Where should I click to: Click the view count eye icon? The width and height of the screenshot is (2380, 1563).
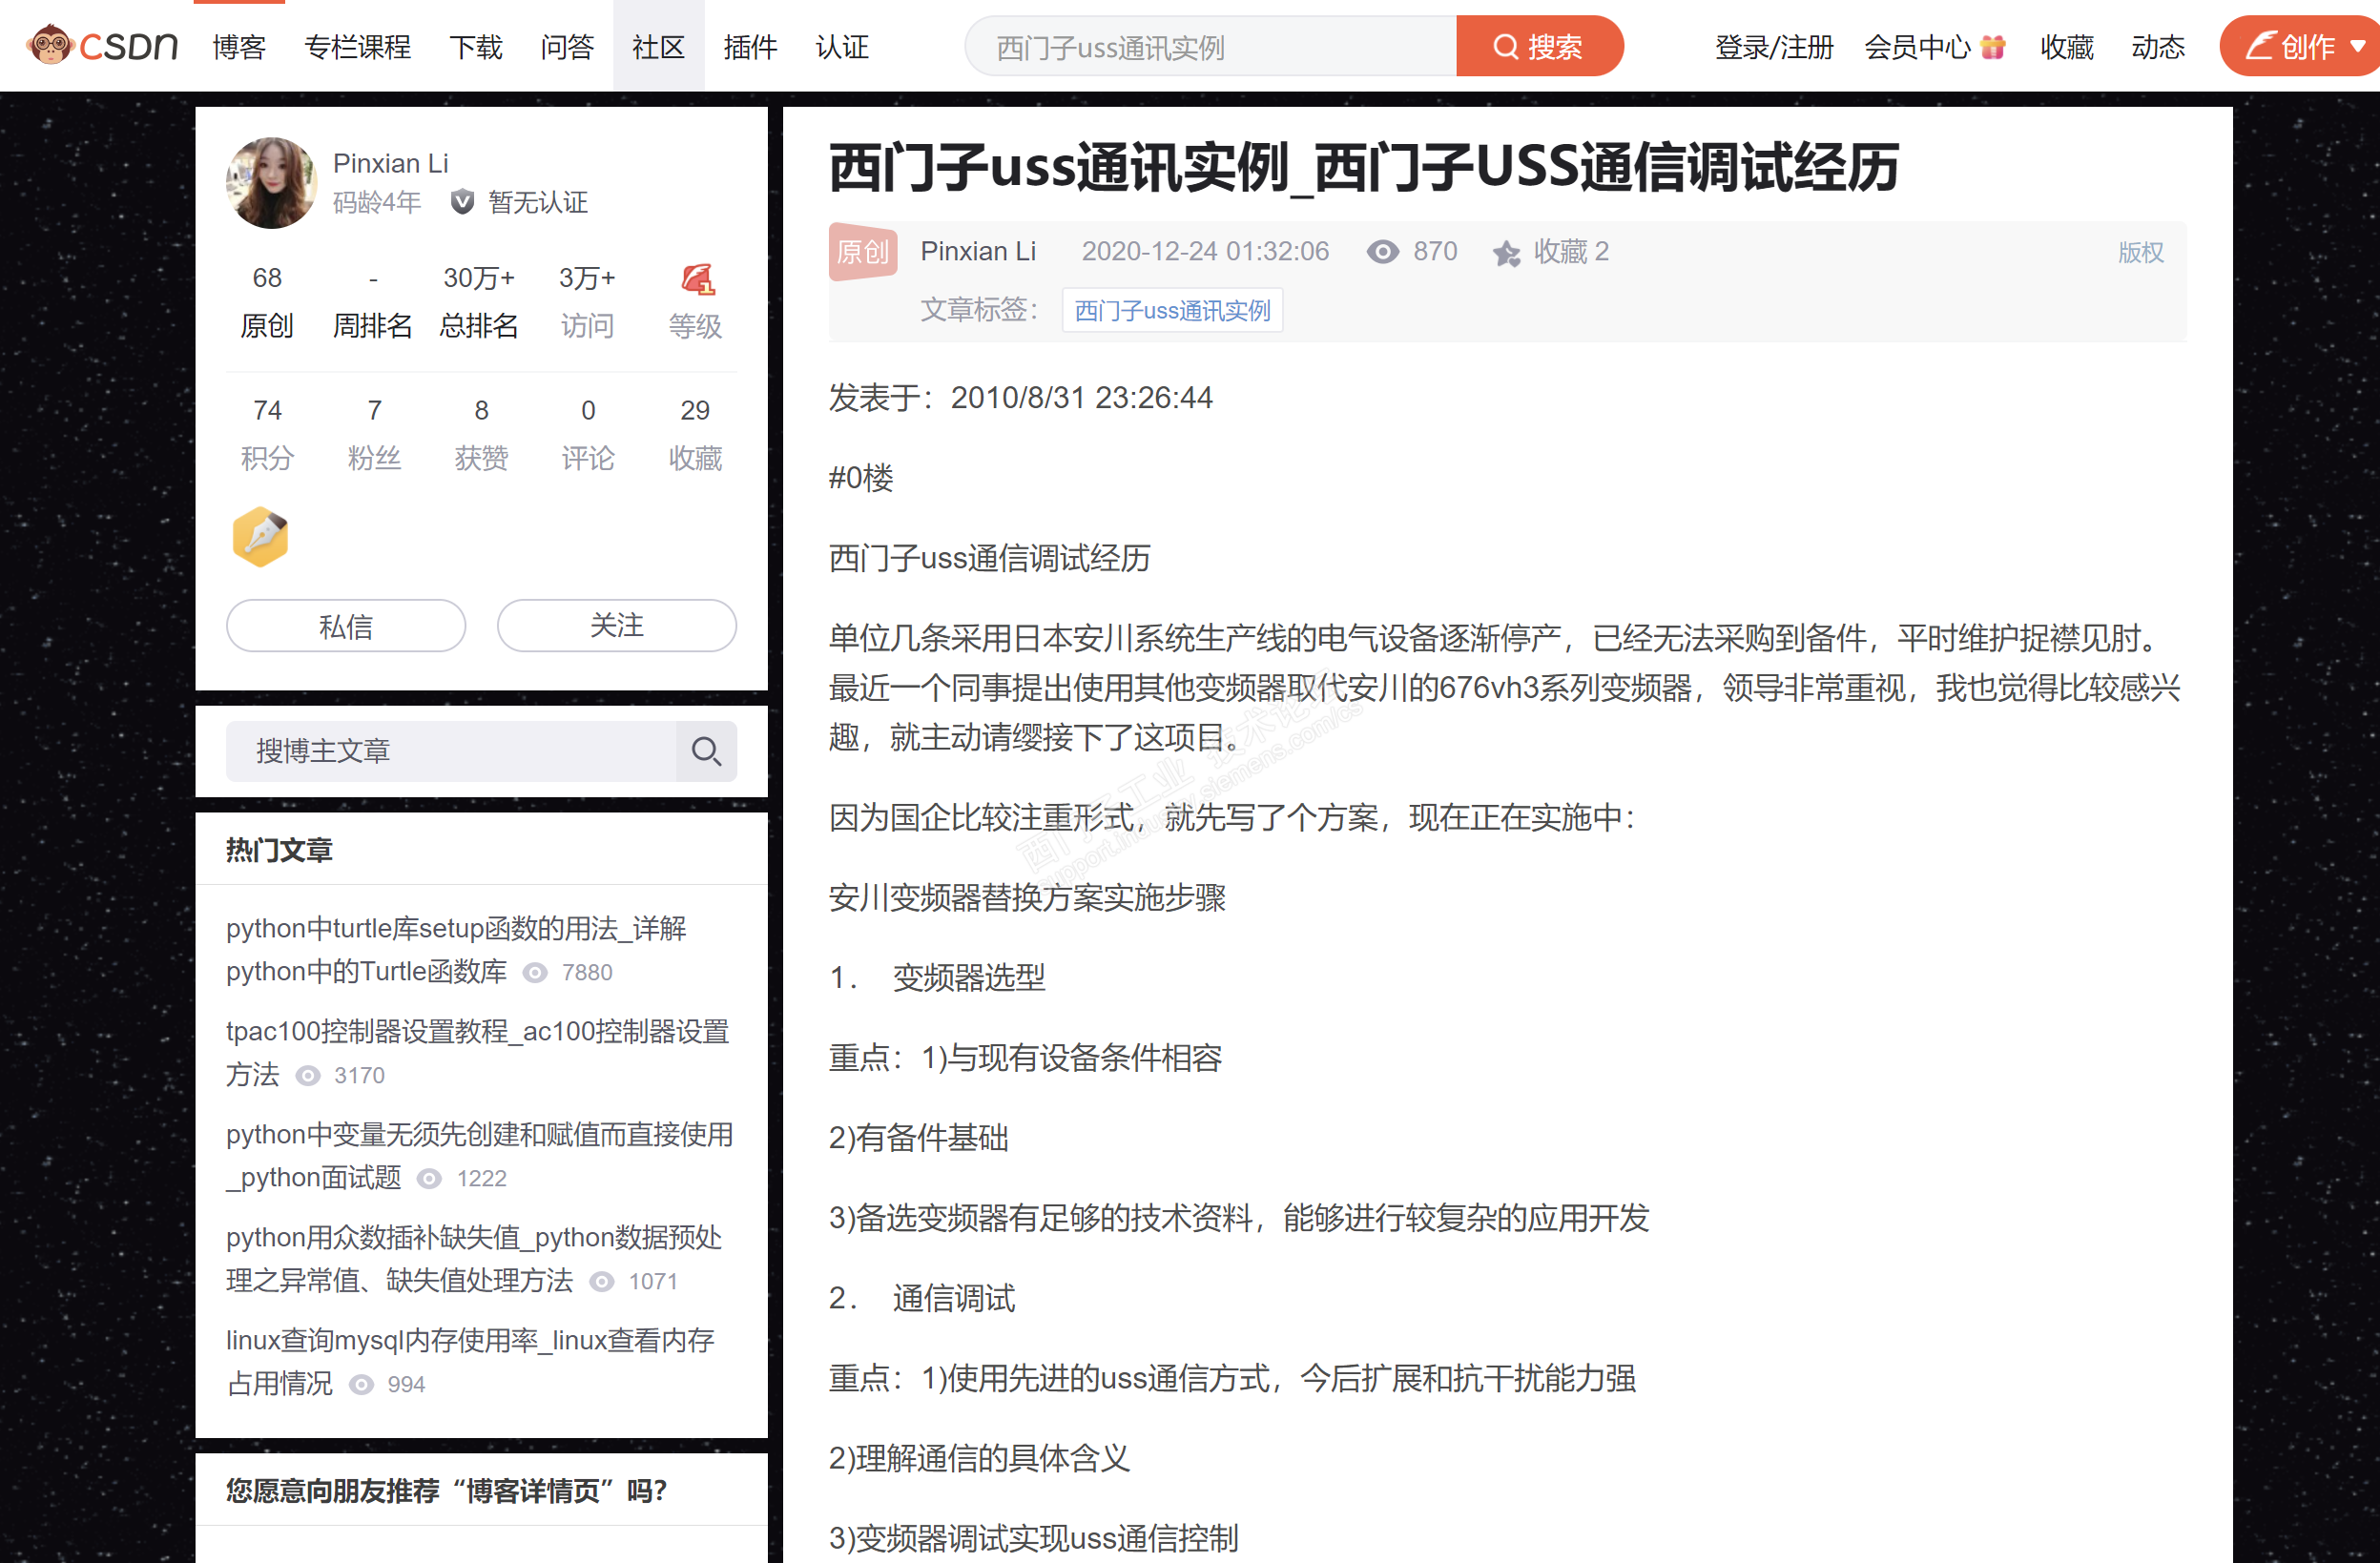coord(1382,252)
